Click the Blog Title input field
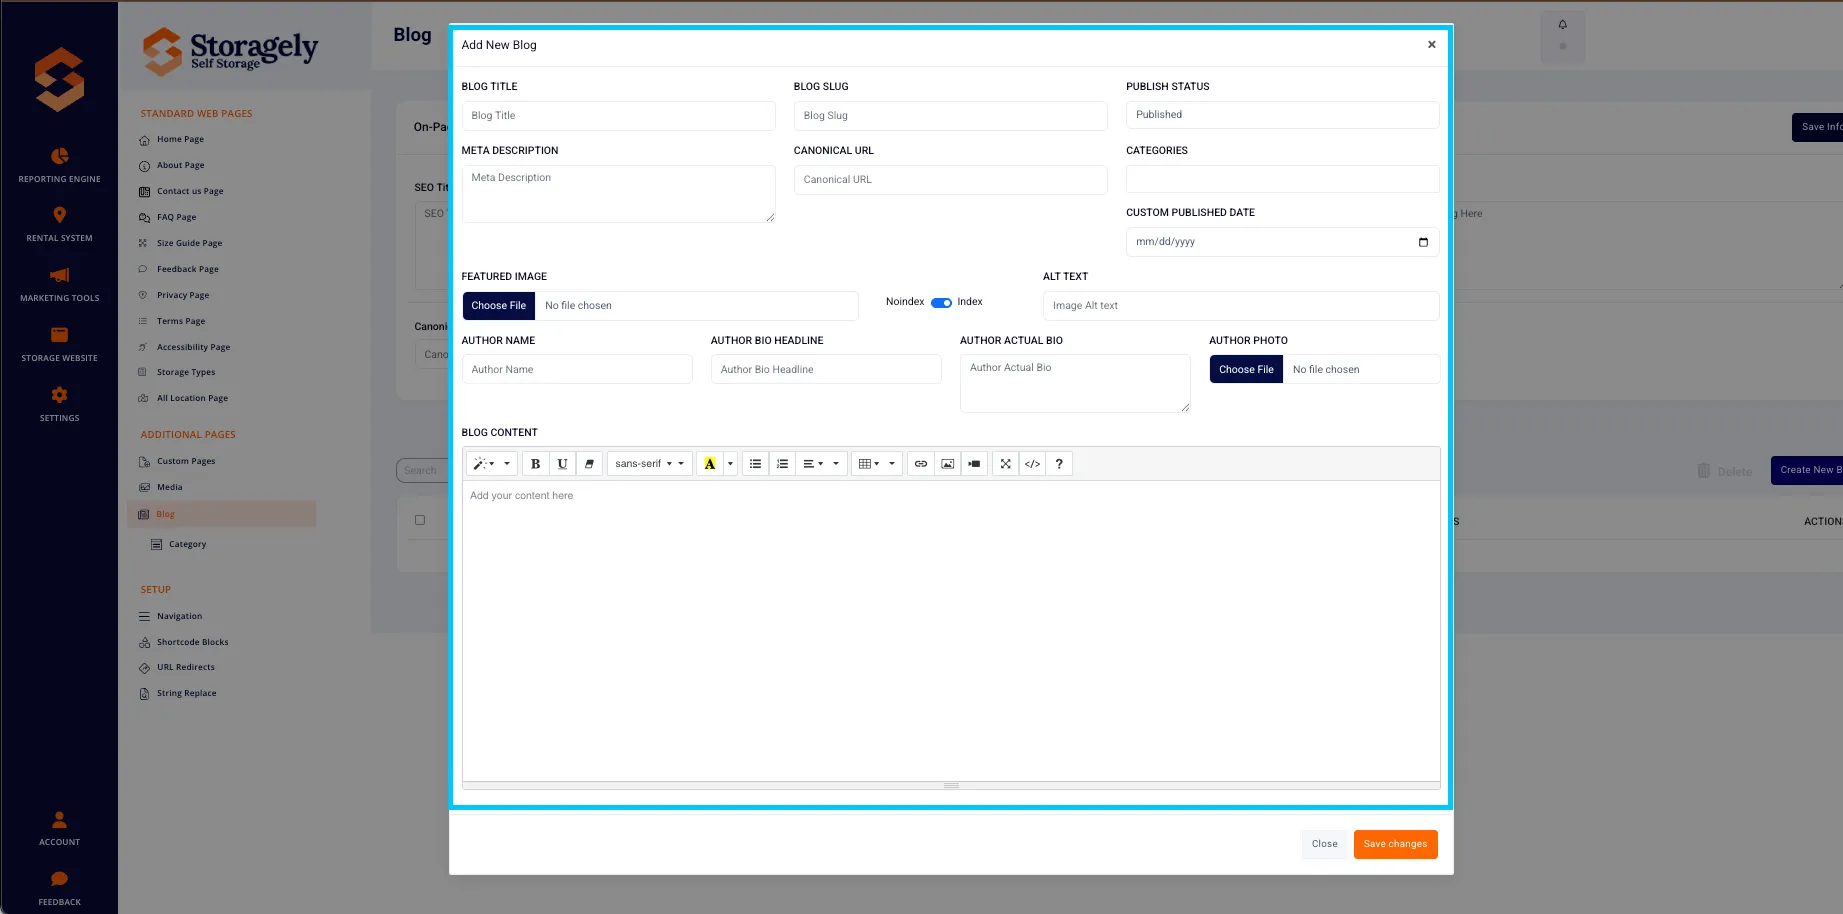Viewport: 1843px width, 914px height. click(618, 116)
